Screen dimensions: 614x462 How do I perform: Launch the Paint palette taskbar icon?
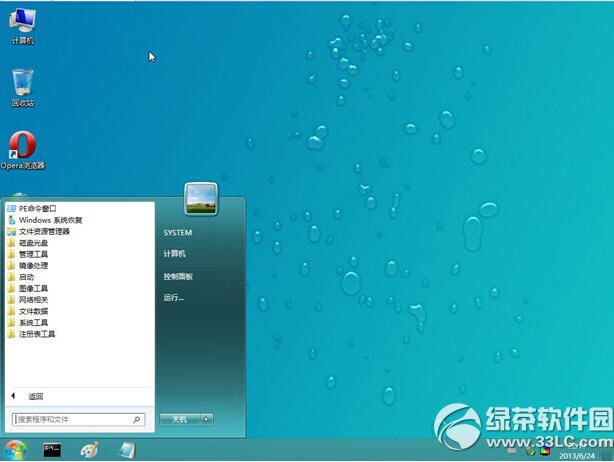point(90,450)
